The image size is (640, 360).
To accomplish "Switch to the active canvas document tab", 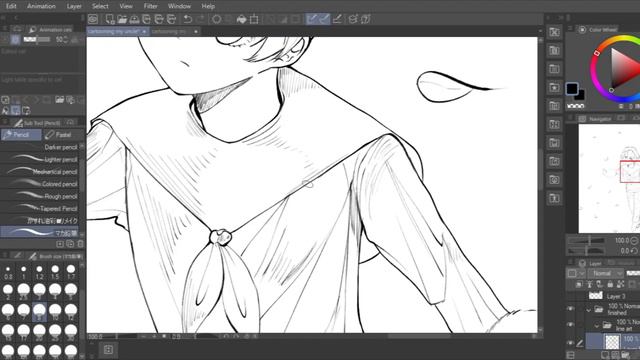I will coord(117,31).
